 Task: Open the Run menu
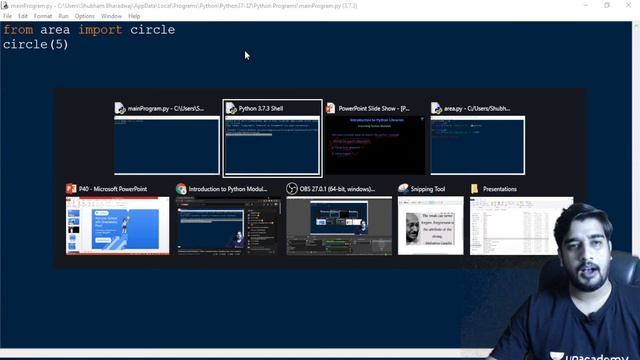tap(63, 16)
